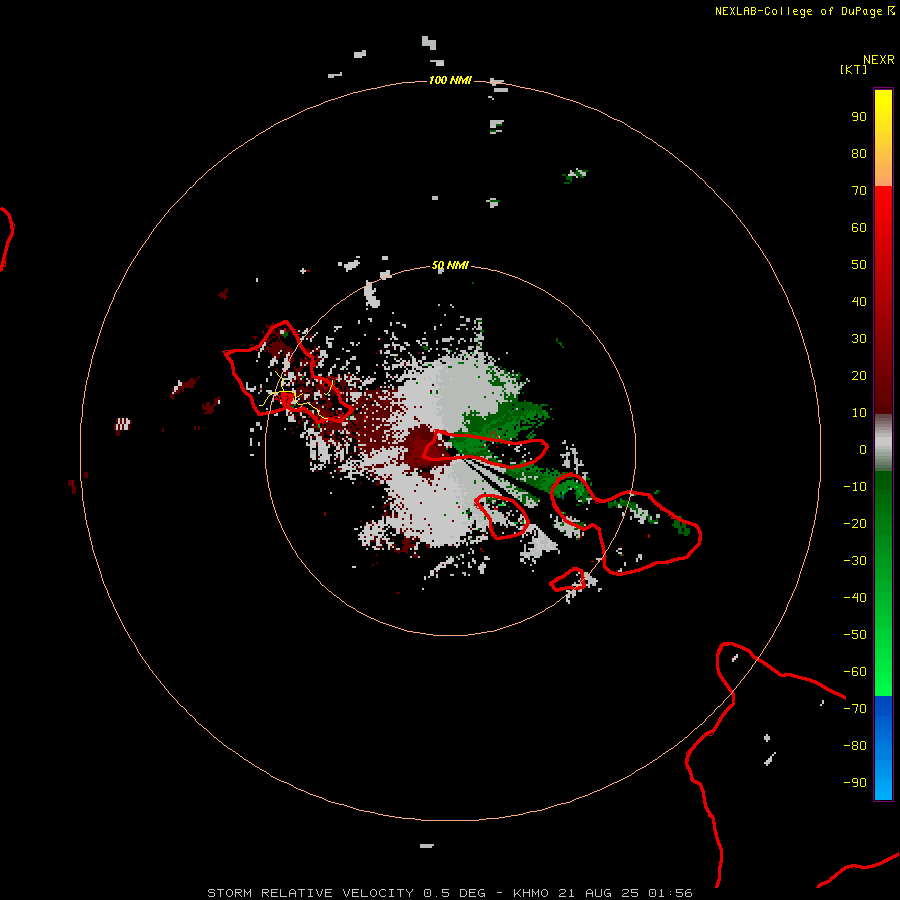Viewport: 900px width, 900px height.
Task: Click the -20 value on the velocity scale
Action: tap(855, 524)
